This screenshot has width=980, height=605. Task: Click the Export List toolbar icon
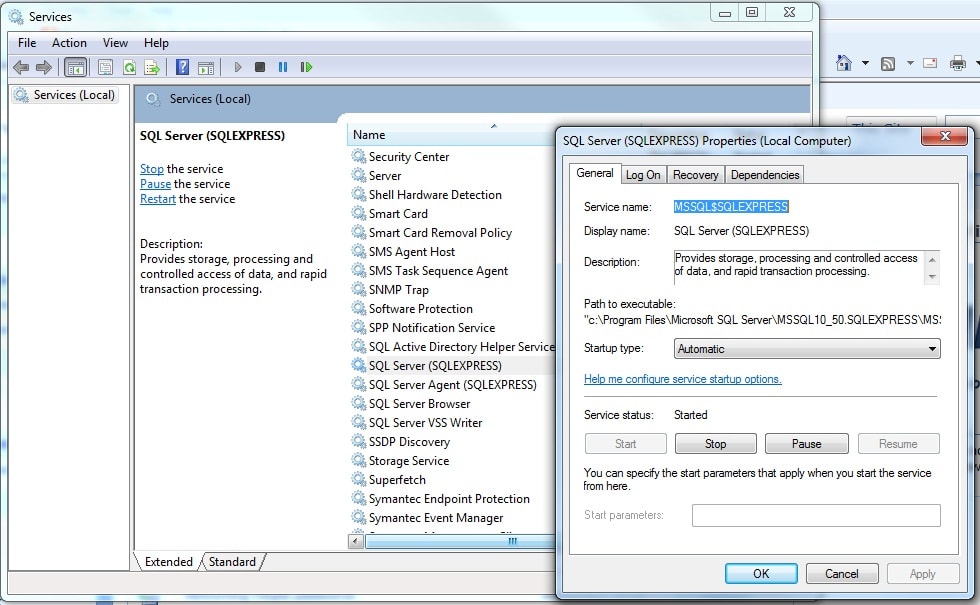point(152,67)
